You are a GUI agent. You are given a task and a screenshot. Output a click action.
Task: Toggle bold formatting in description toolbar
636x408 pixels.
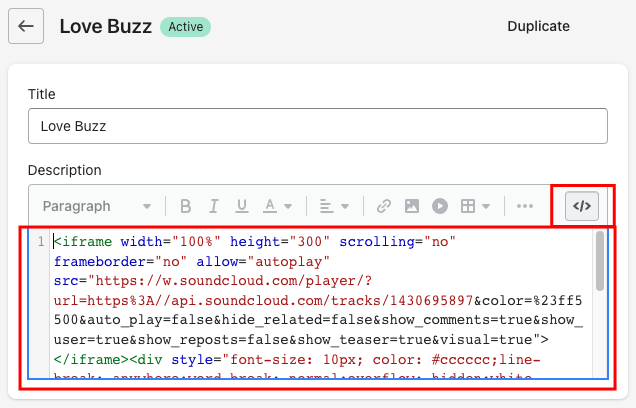(x=185, y=206)
